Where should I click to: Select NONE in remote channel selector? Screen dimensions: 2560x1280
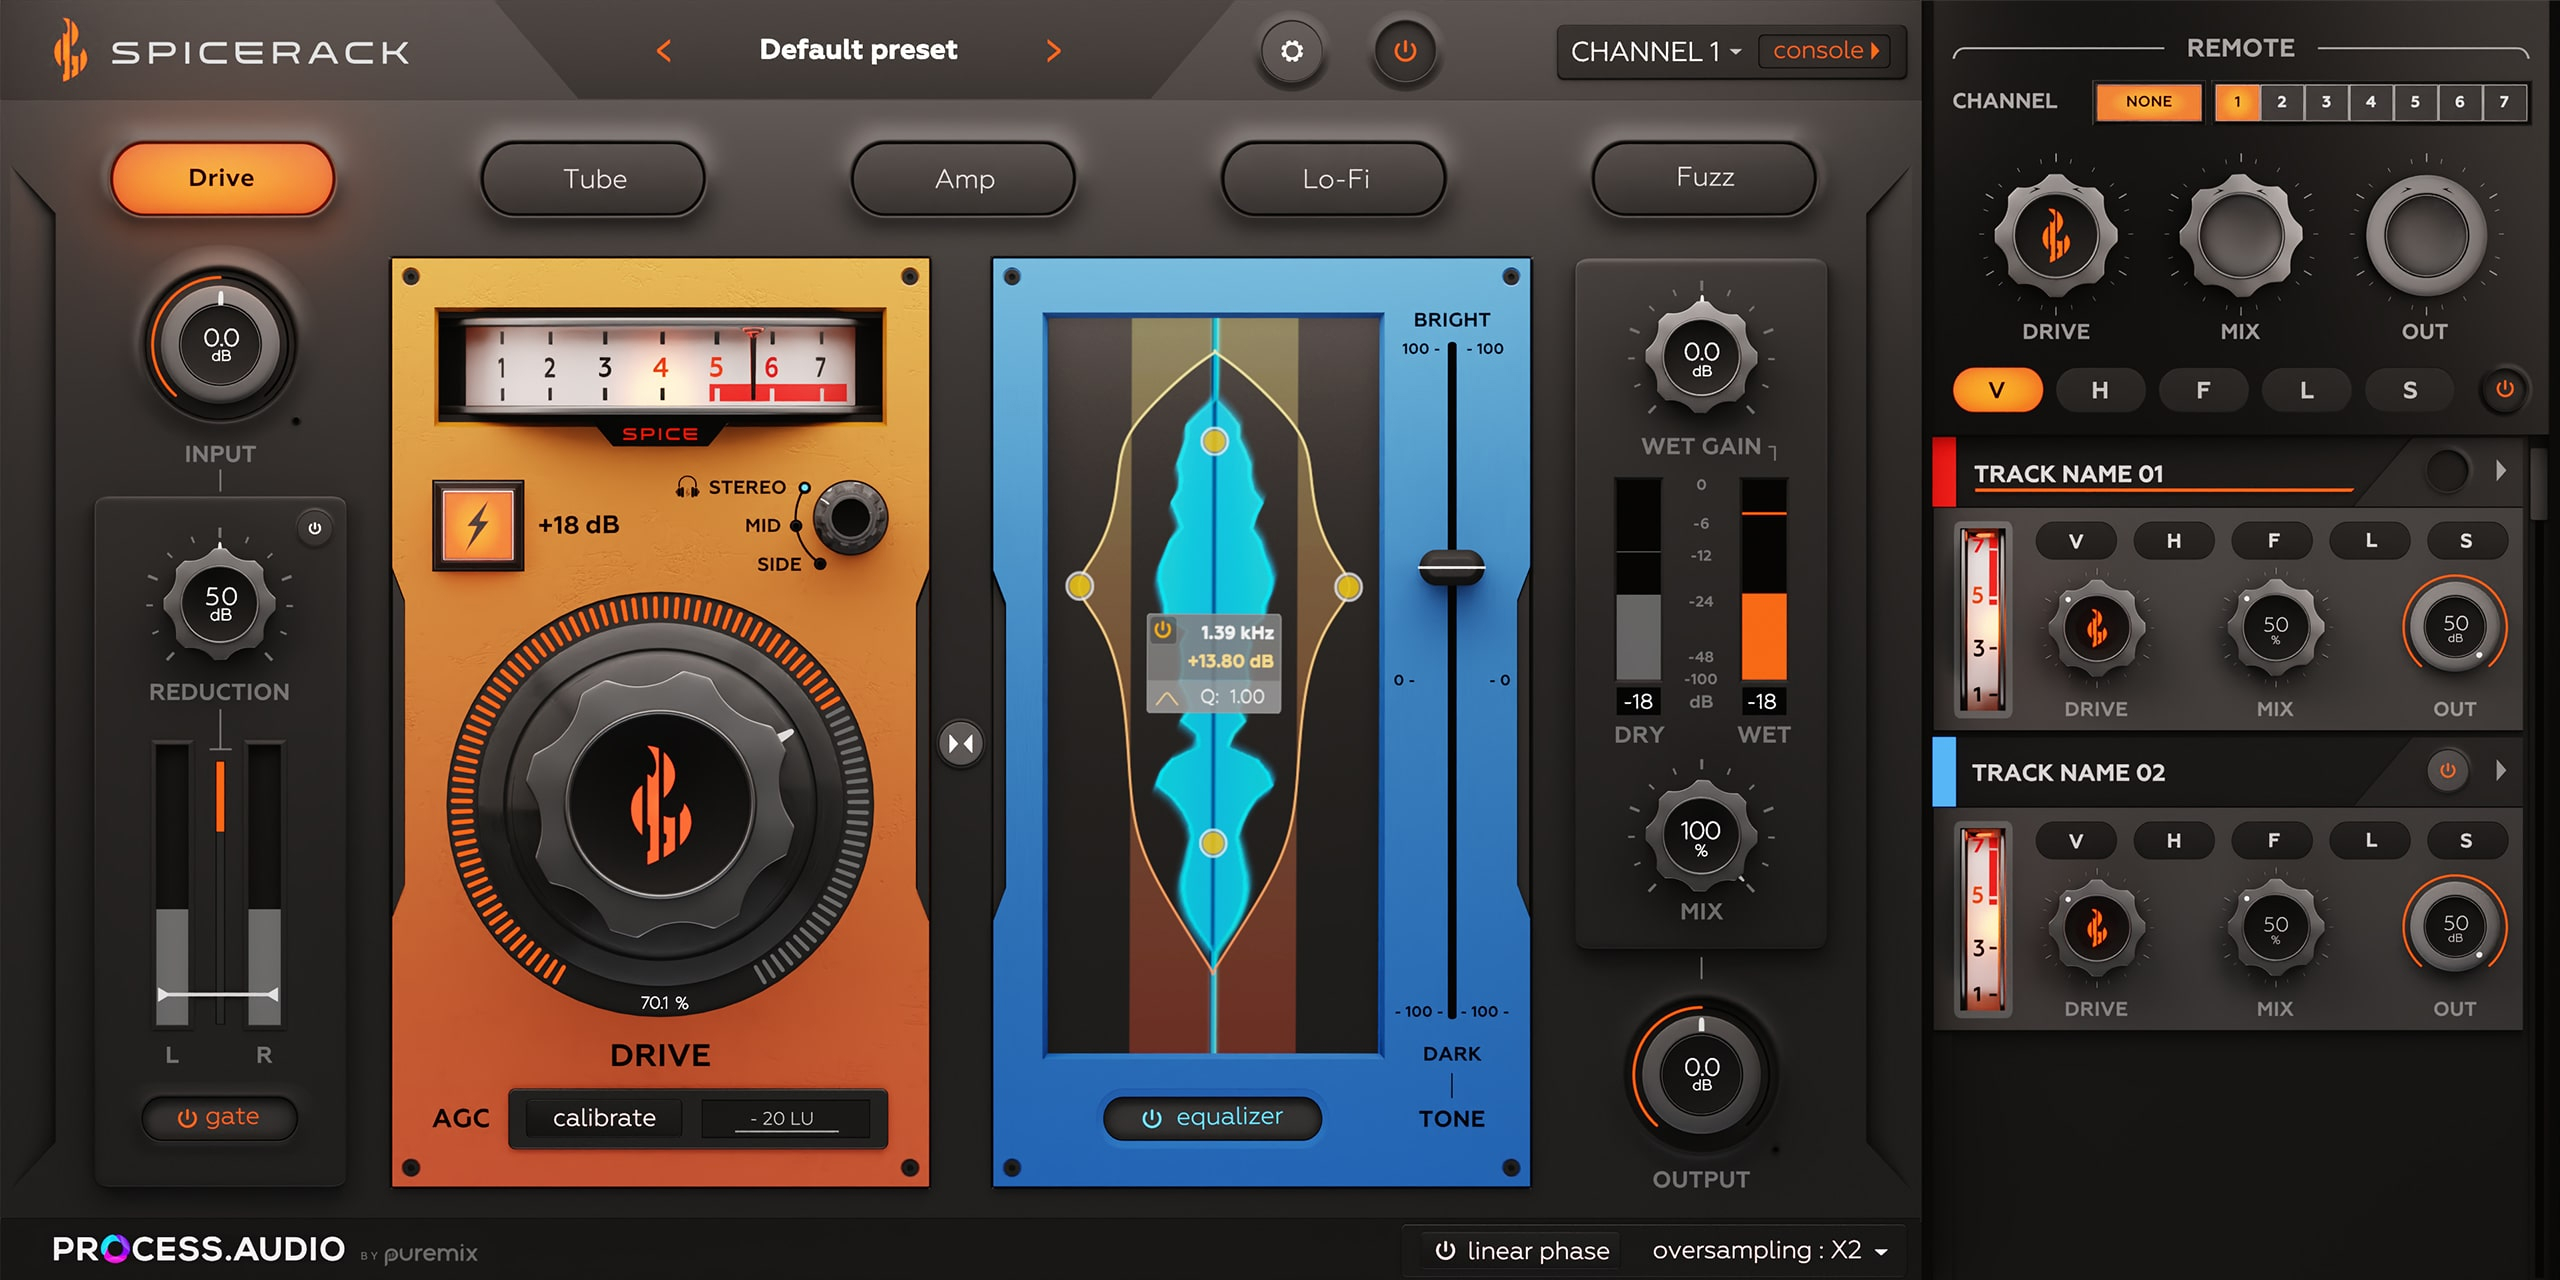pyautogui.click(x=2149, y=101)
